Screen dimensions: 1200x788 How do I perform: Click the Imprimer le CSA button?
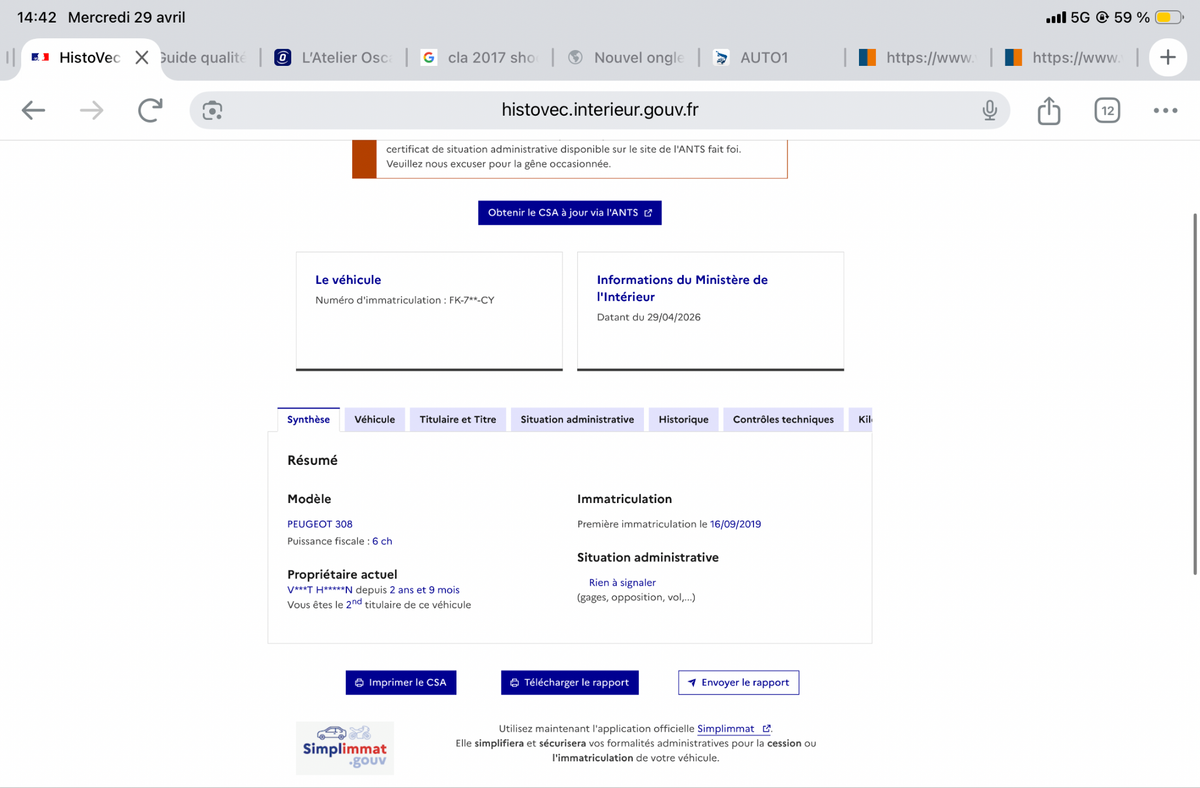click(401, 682)
